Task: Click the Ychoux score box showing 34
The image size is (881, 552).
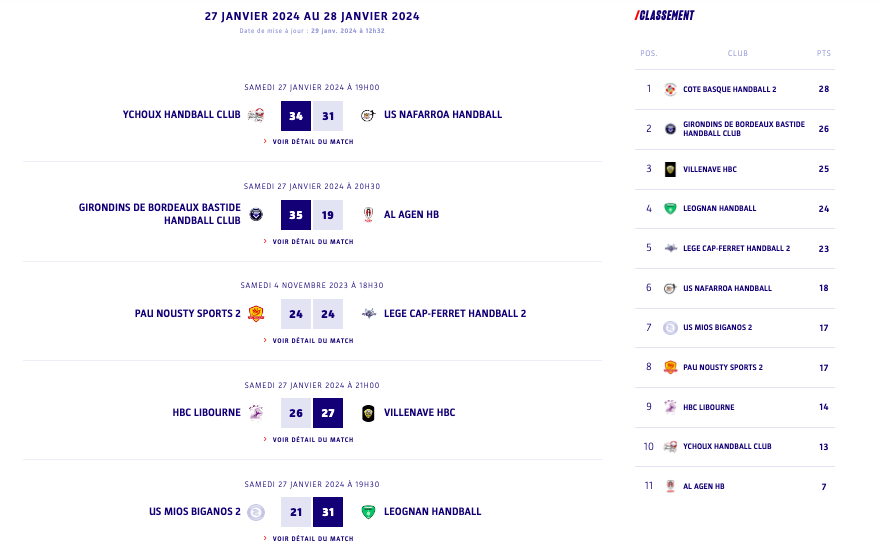Action: [x=296, y=115]
